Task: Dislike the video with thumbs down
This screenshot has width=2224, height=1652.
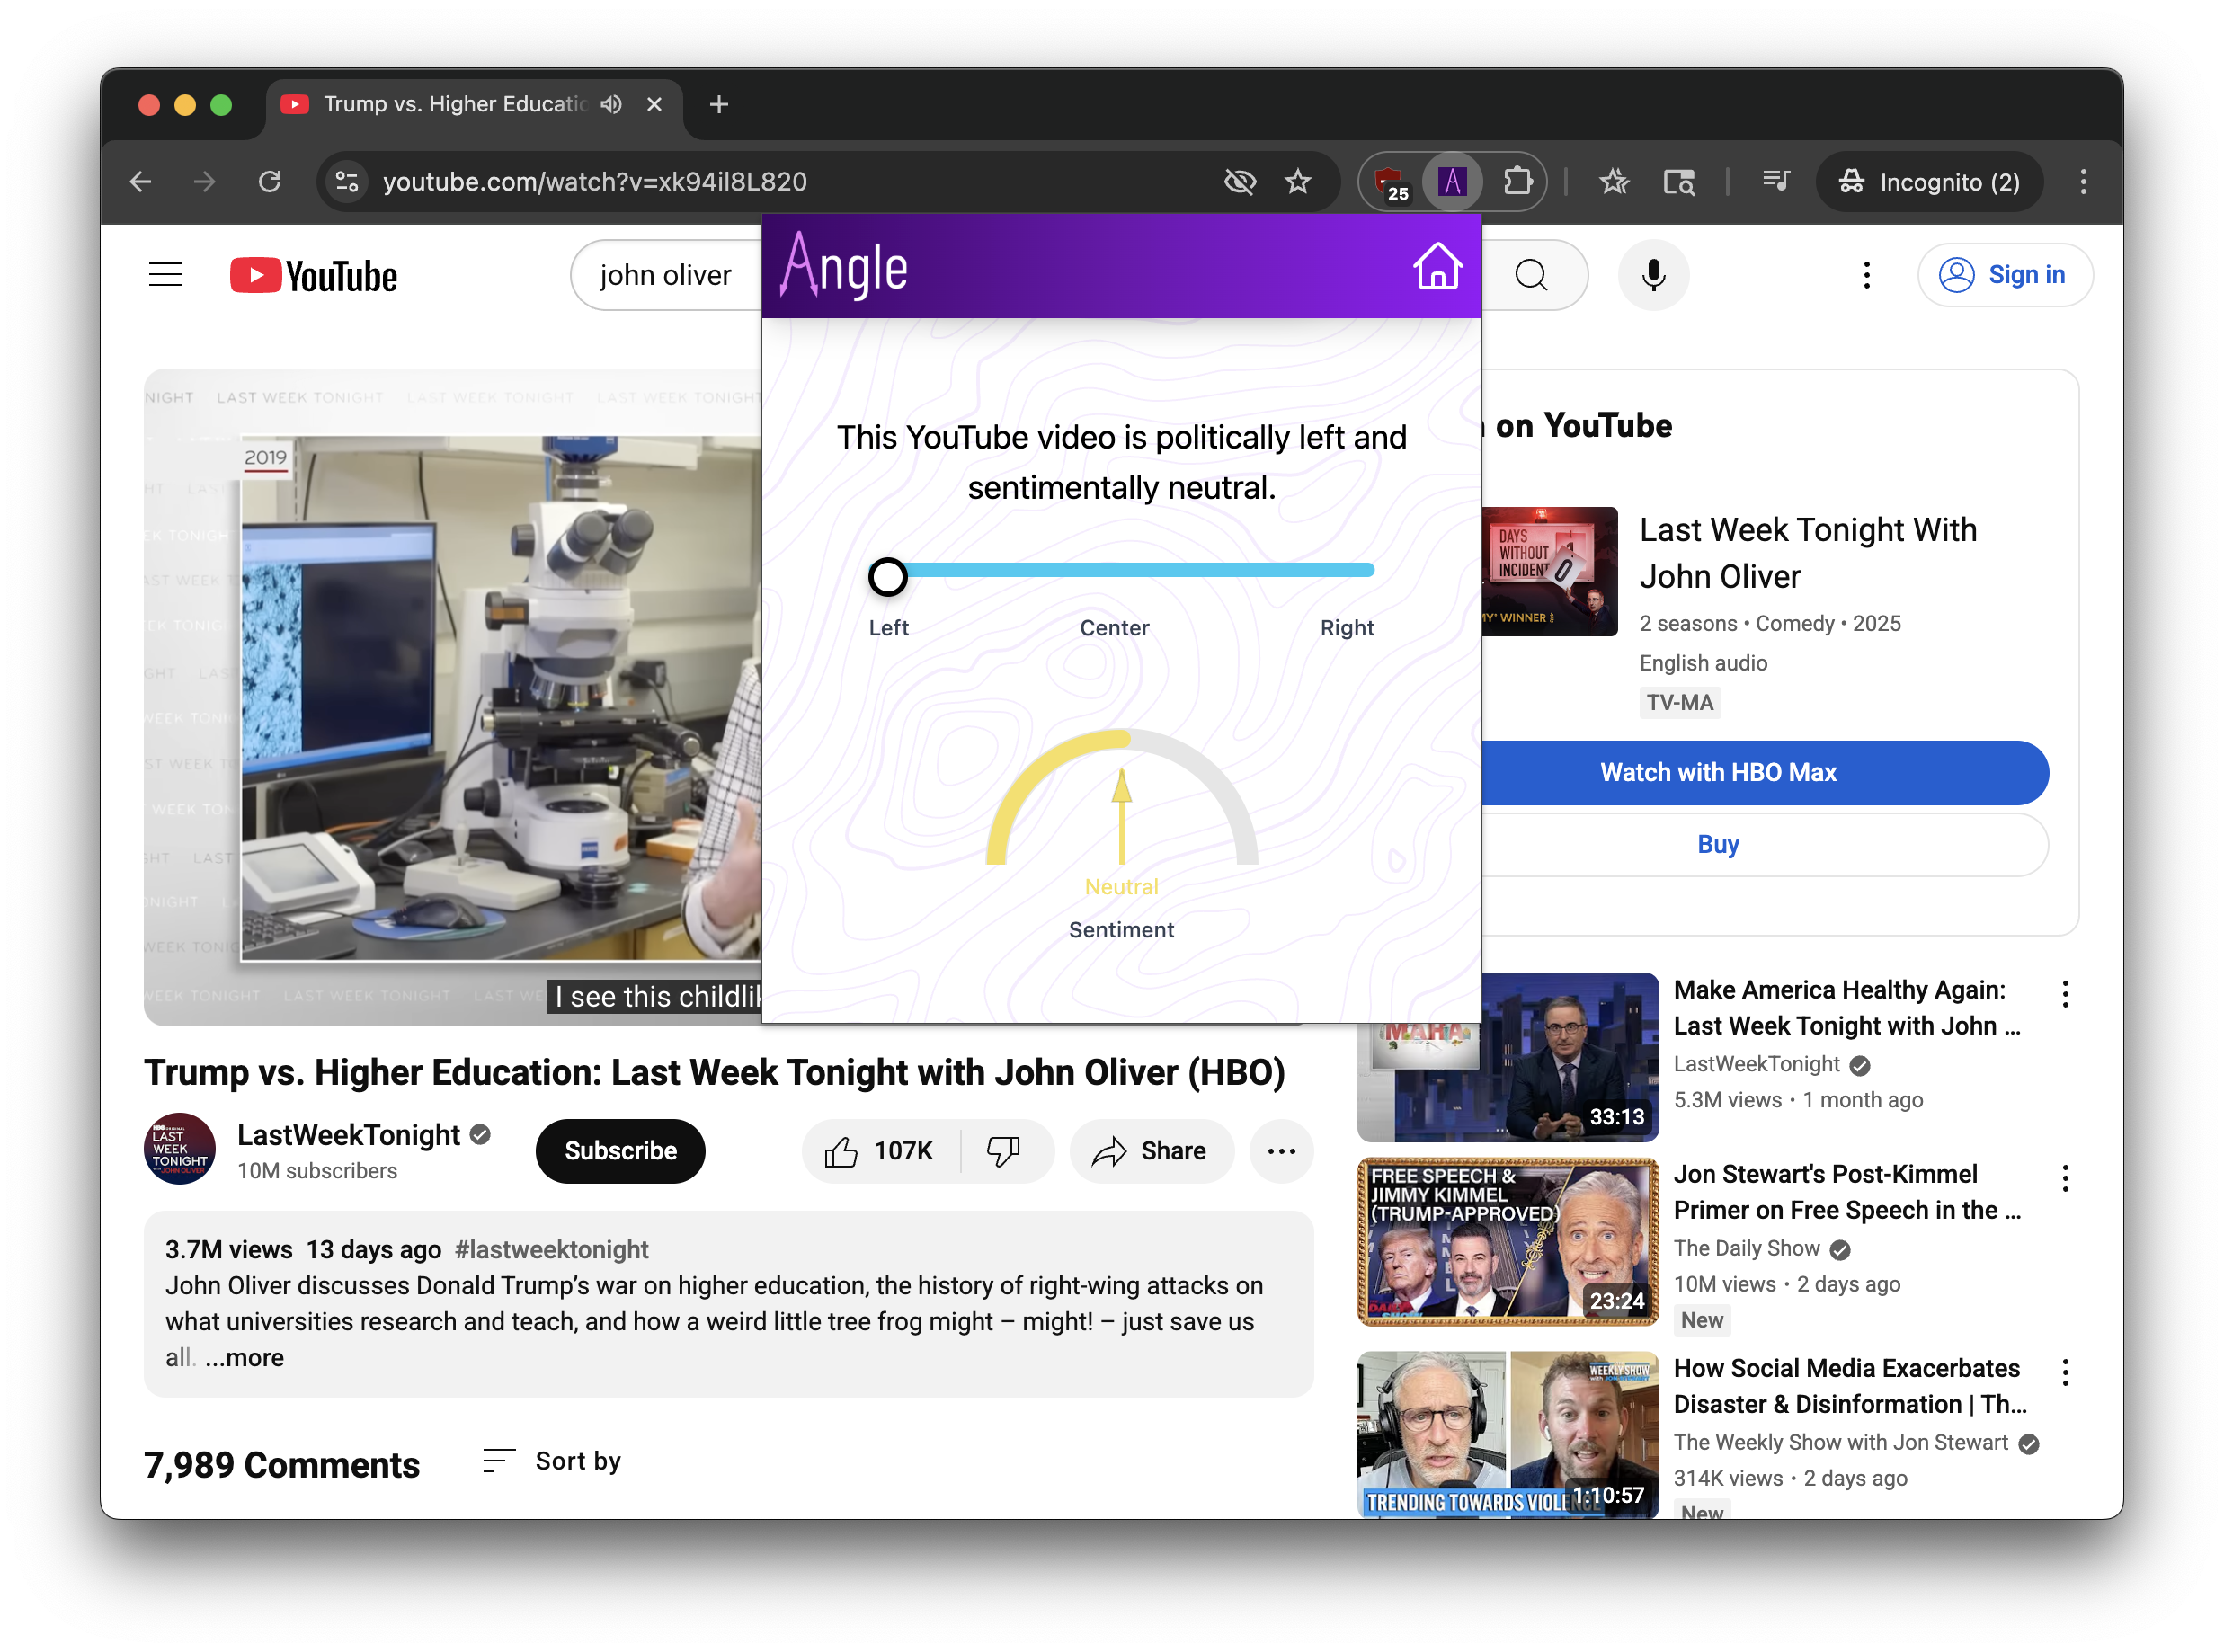Action: tap(1003, 1151)
